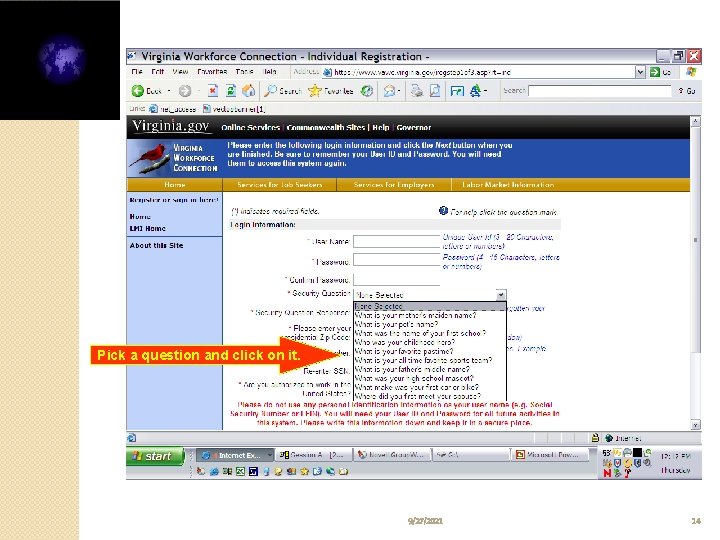Open the Favorites star toolbar button

331,90
